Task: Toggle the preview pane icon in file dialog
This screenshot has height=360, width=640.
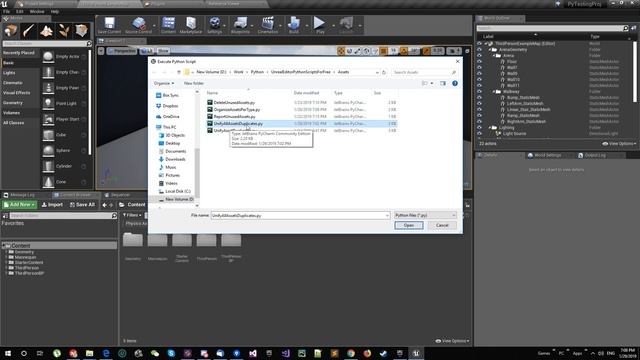Action: pyautogui.click(x=443, y=83)
